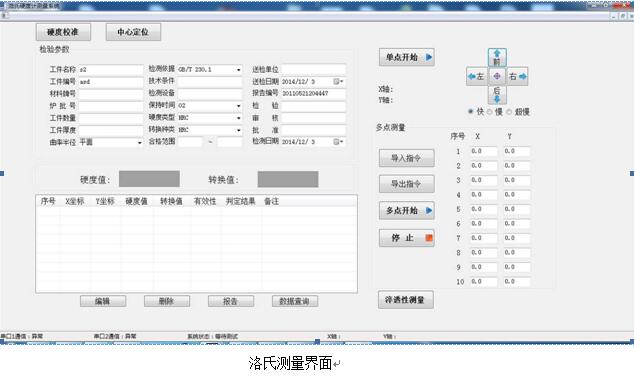Select the 慢 speed radio button
Screen dimensions: 634x376
[490, 112]
